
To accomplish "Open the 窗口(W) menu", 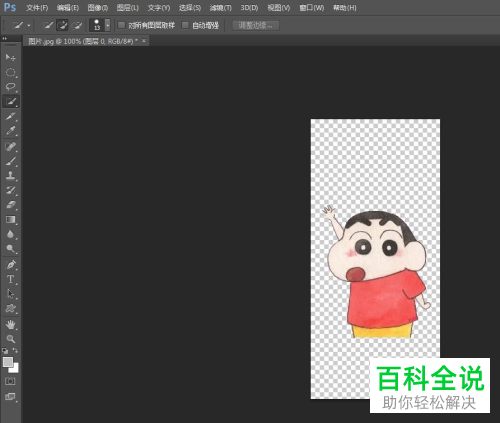I will [311, 8].
